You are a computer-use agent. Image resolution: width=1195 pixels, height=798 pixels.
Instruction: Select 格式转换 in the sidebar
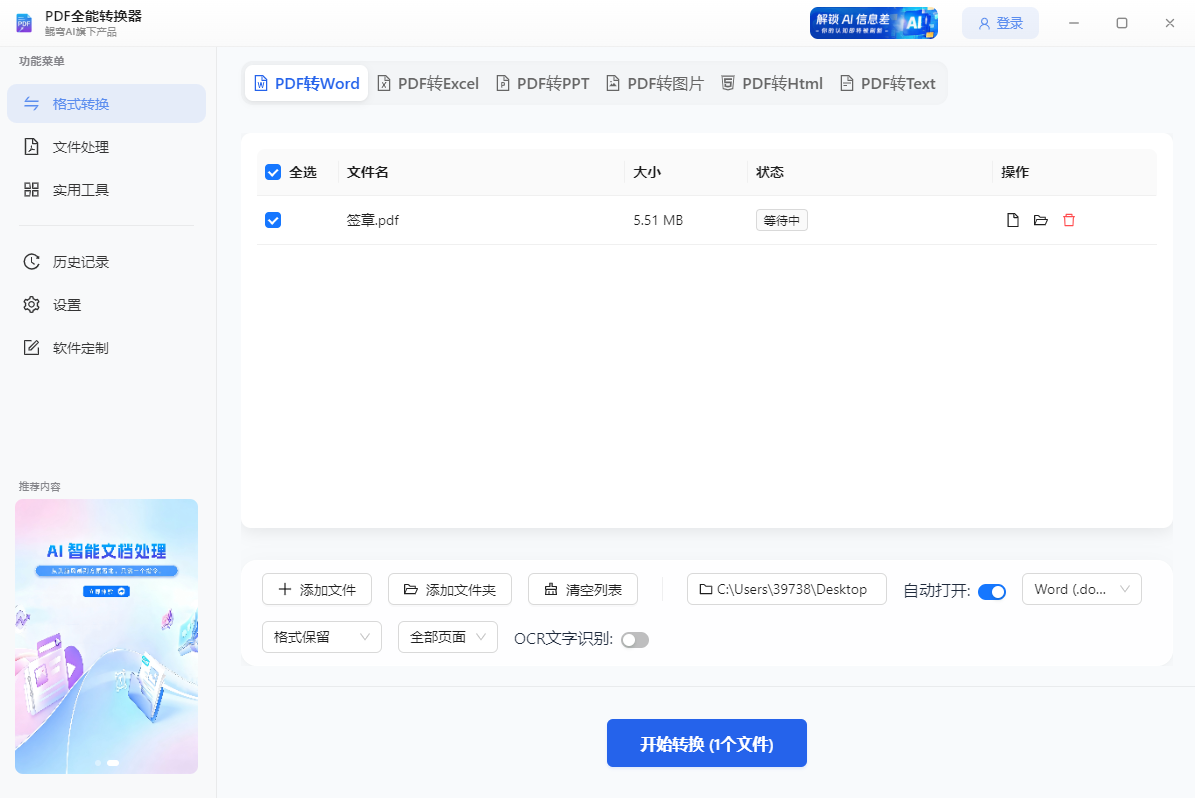[106, 103]
